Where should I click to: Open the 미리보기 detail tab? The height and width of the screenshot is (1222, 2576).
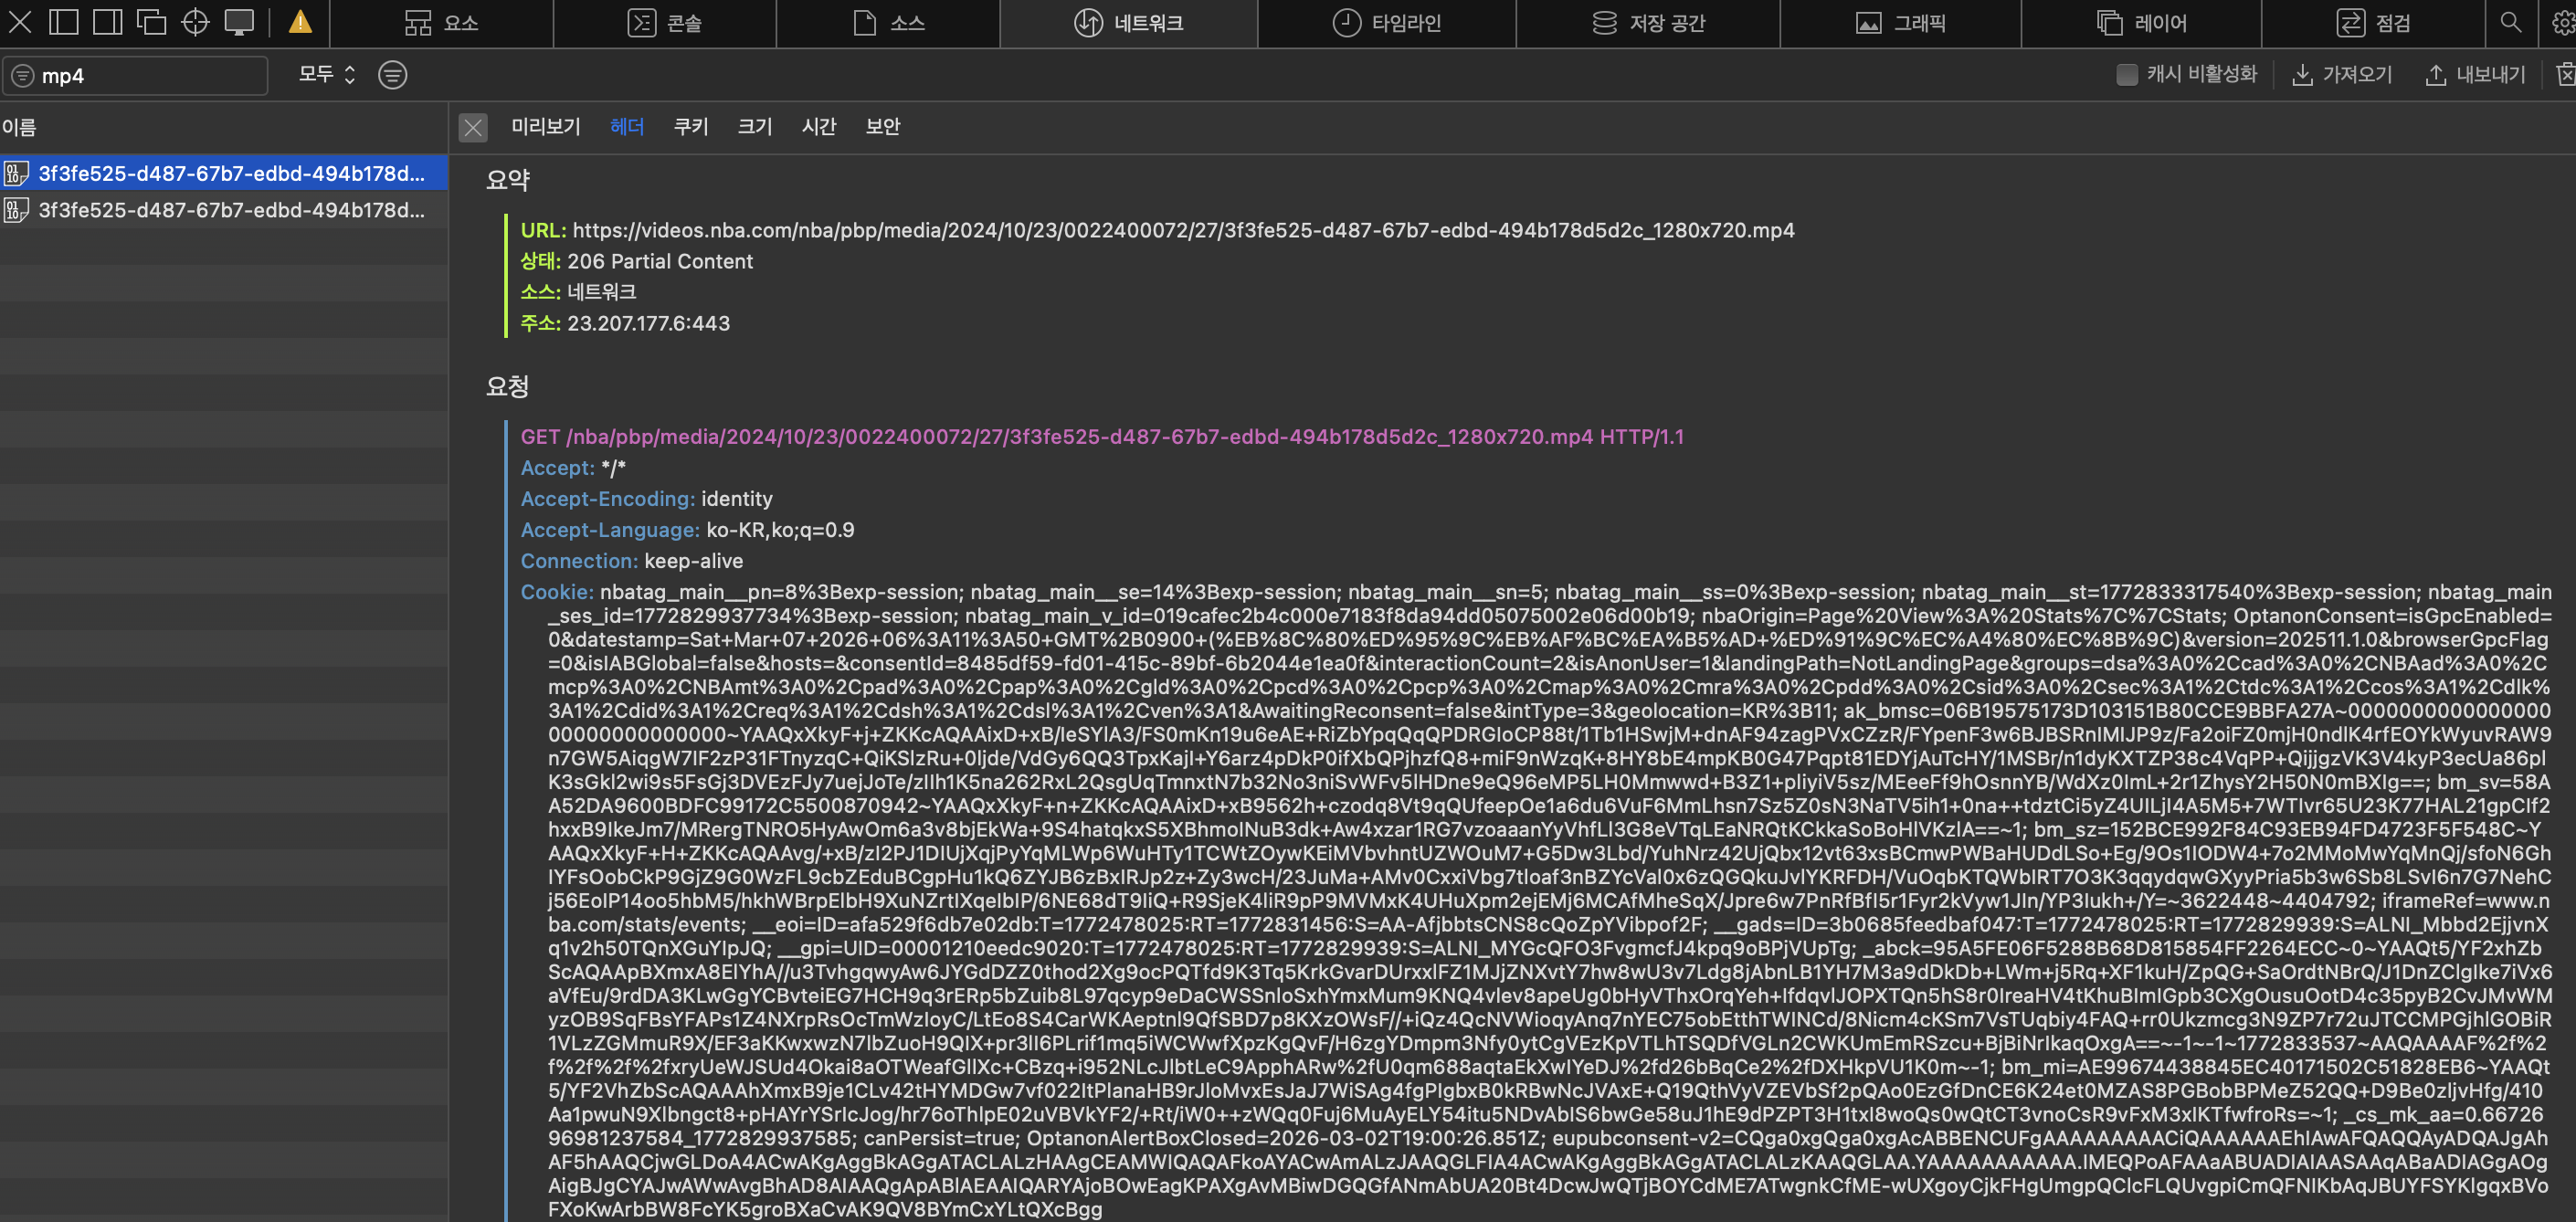[x=546, y=126]
